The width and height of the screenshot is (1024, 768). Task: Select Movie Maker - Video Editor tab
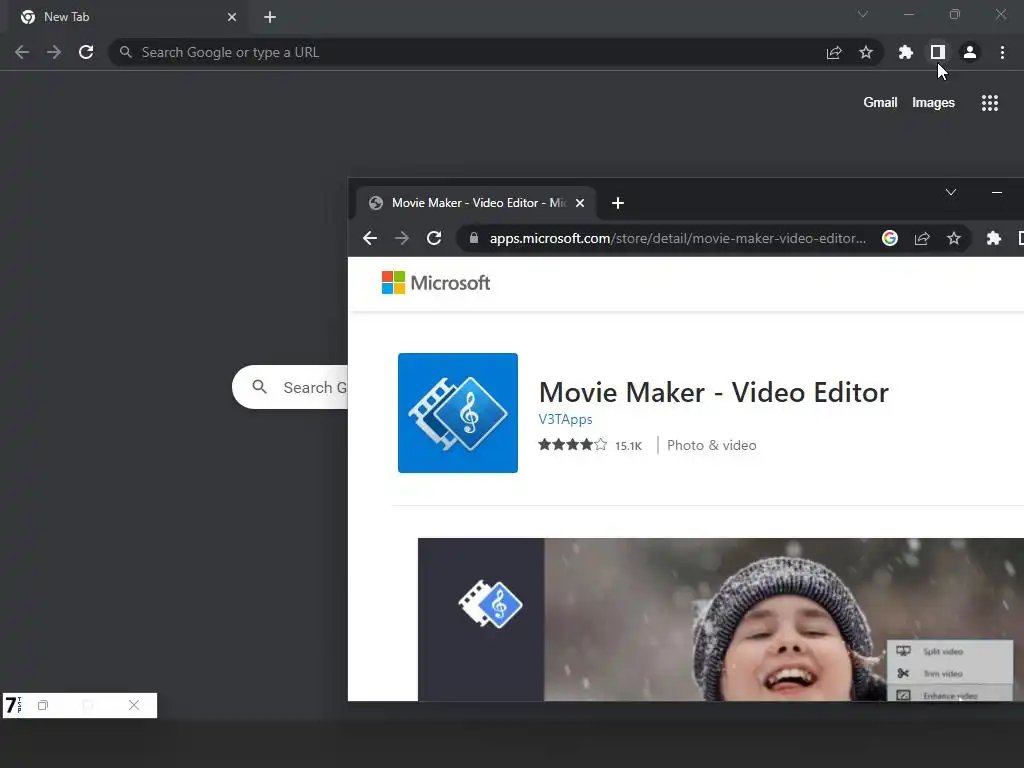click(475, 203)
